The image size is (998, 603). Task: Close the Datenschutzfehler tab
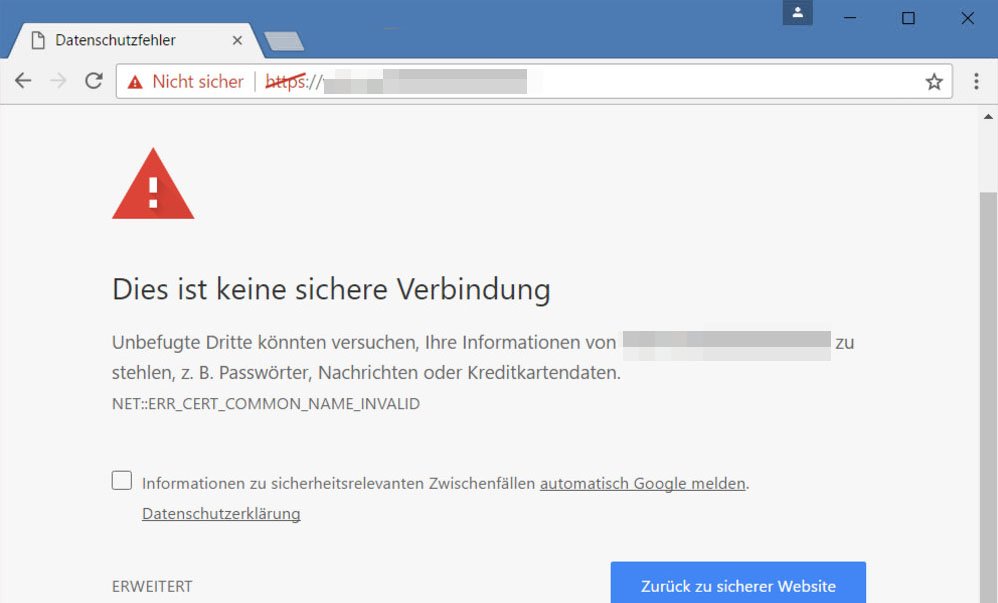pos(237,41)
